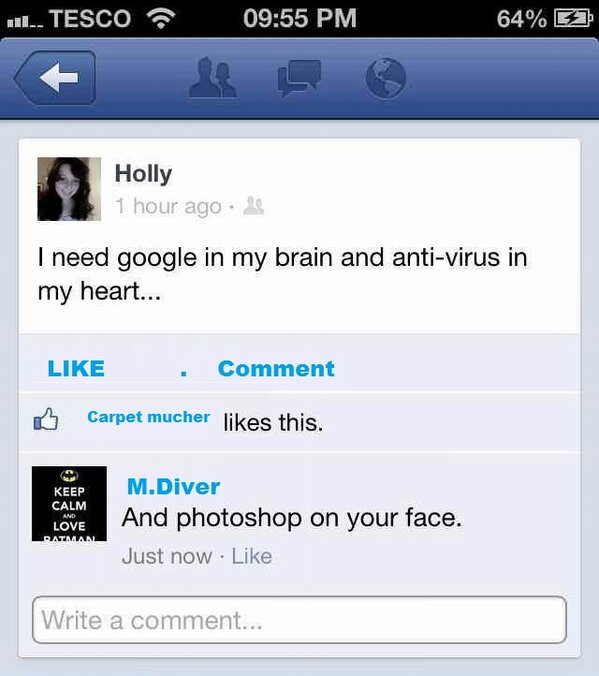Like M.Diver's comment
The width and height of the screenshot is (599, 676).
(252, 556)
